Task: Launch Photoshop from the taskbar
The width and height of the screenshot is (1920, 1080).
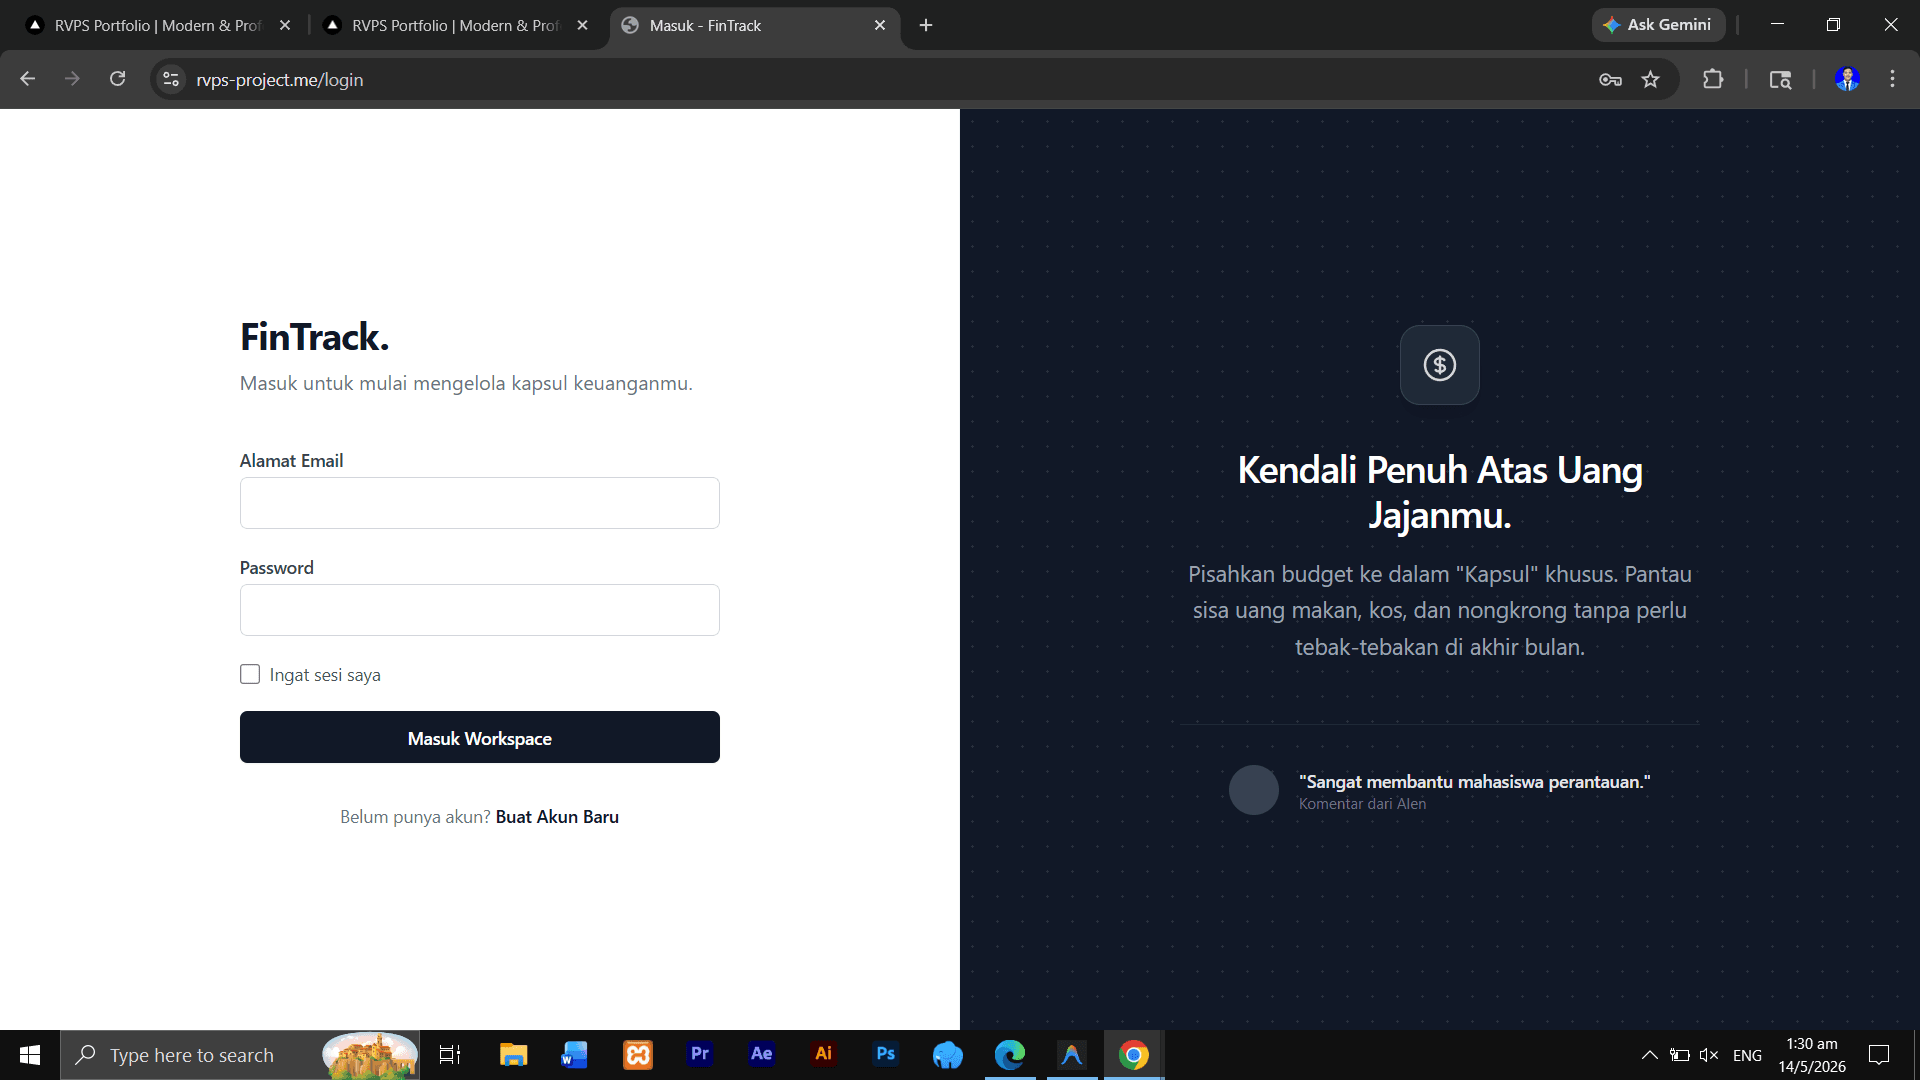Action: coord(885,1055)
